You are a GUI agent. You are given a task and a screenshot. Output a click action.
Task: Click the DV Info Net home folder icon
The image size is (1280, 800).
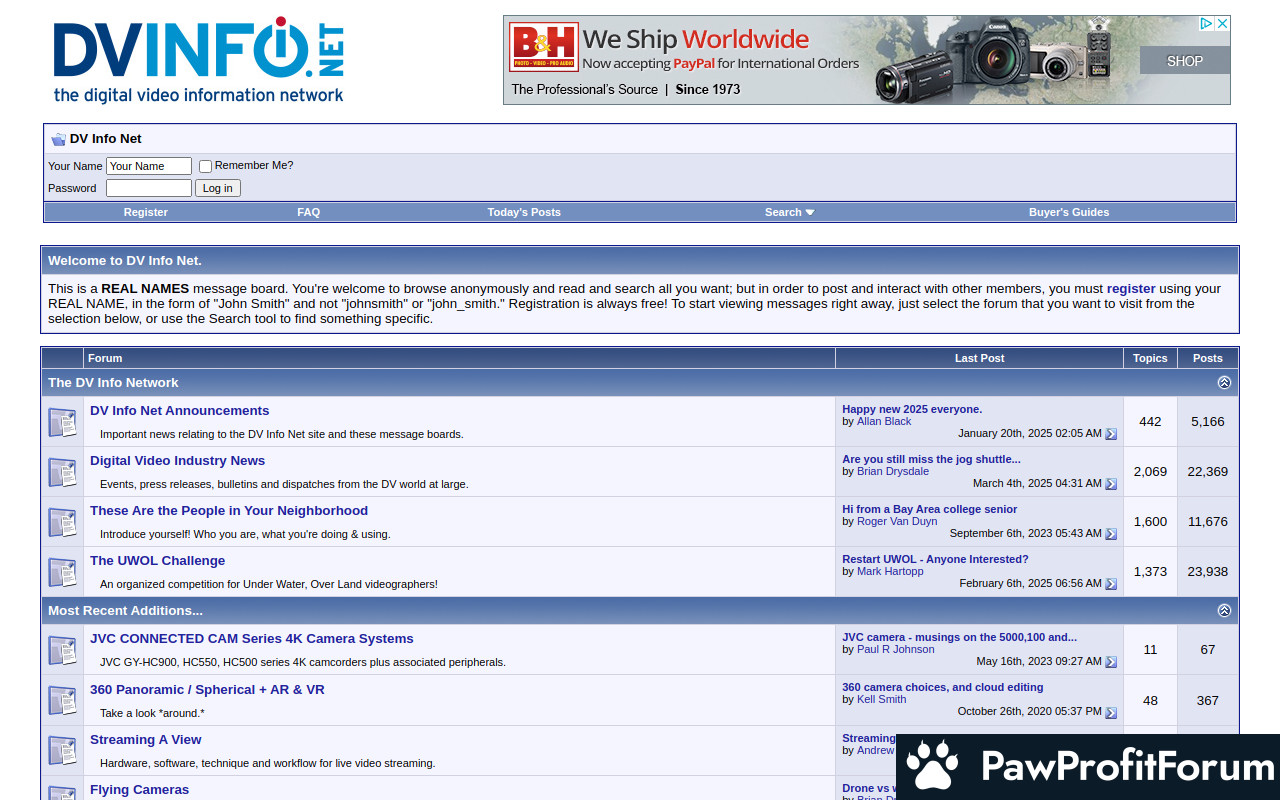(x=58, y=139)
